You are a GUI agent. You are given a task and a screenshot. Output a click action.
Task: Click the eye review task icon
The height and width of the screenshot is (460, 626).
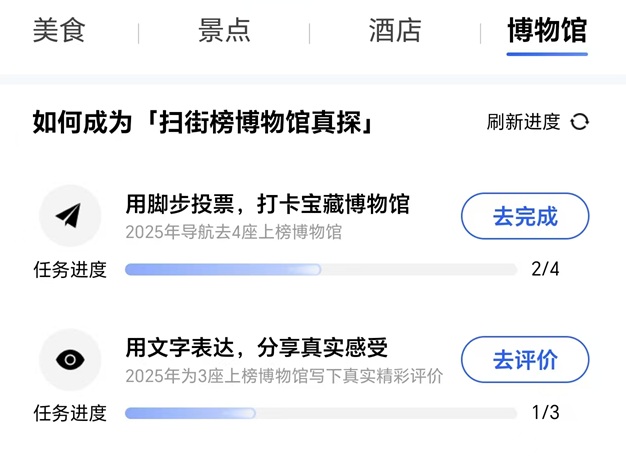[x=69, y=360]
